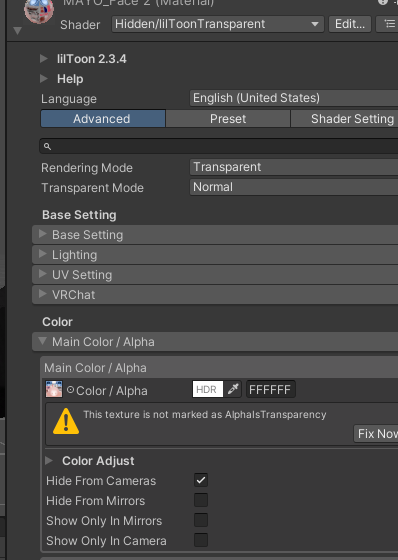Expand the Help foldout

tap(44, 79)
